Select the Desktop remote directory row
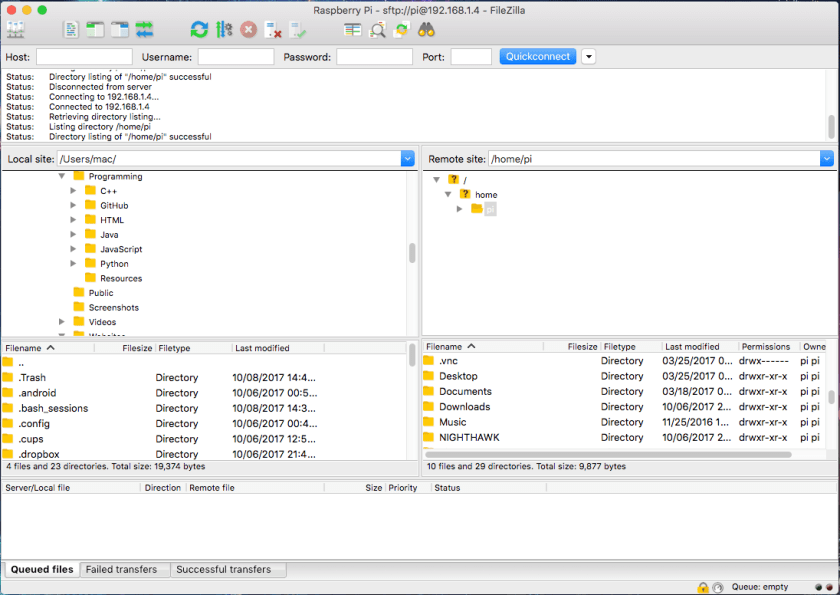Viewport: 840px width, 595px height. click(624, 376)
